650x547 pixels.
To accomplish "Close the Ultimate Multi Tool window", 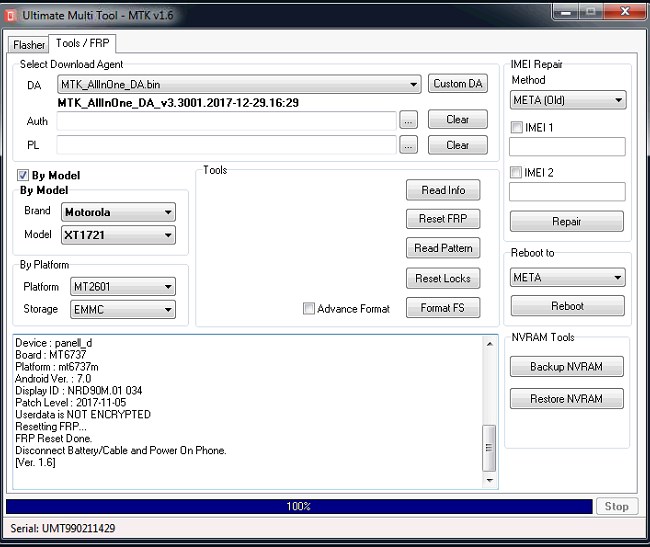I will tap(625, 12).
